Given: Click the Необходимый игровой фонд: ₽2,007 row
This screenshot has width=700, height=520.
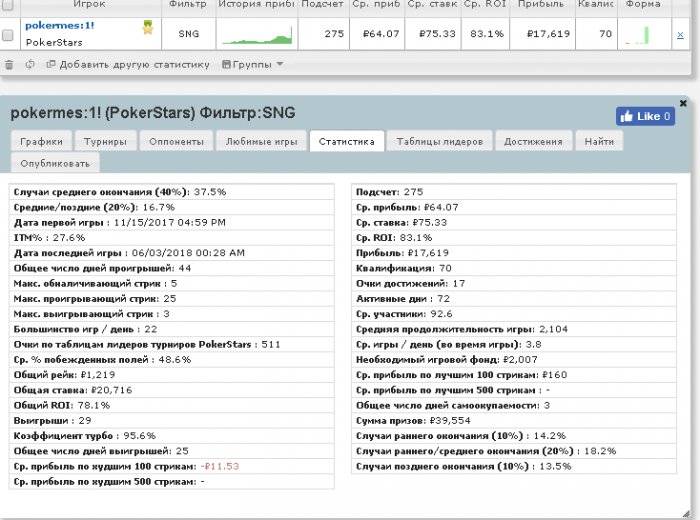Looking at the screenshot, I should pyautogui.click(x=514, y=360).
